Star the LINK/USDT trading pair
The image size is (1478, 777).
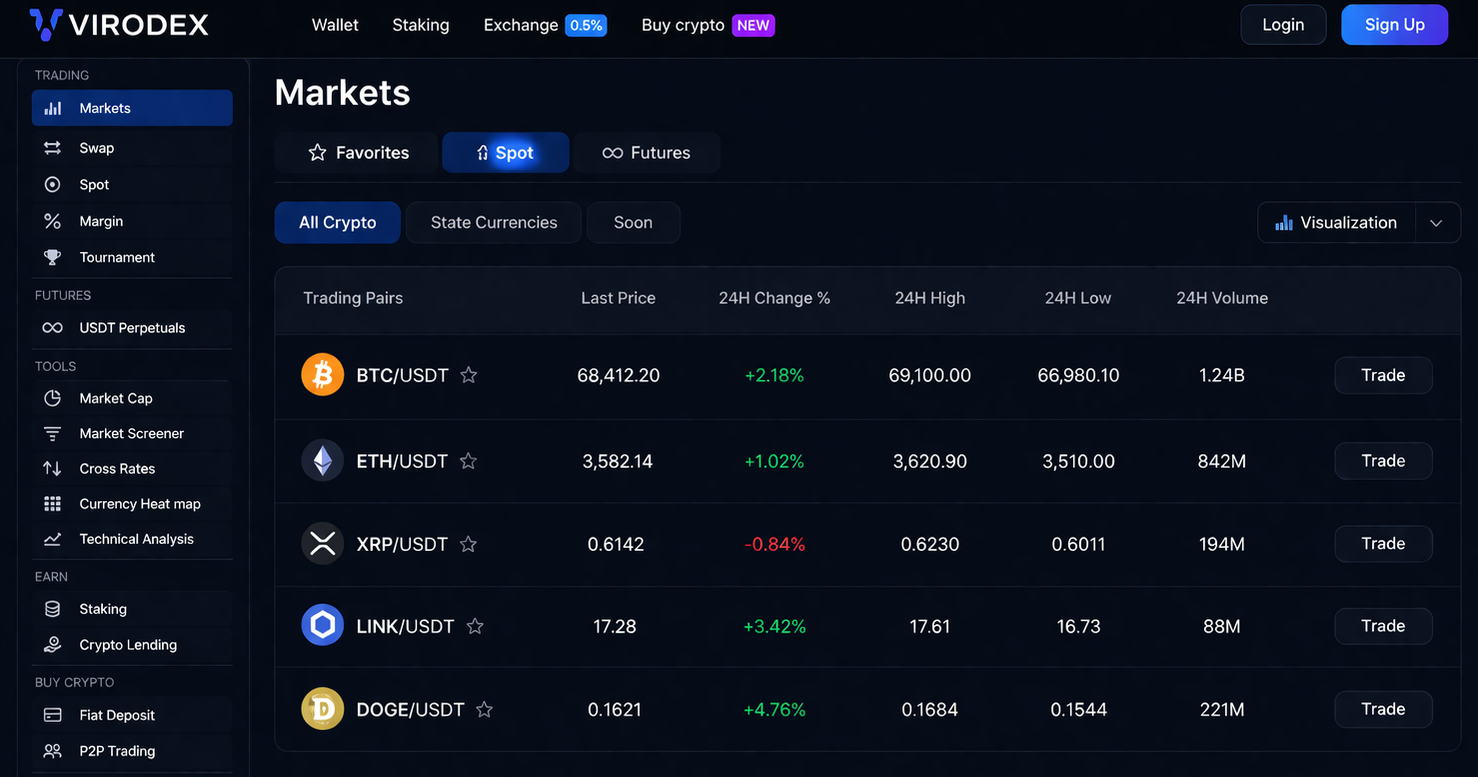click(475, 626)
